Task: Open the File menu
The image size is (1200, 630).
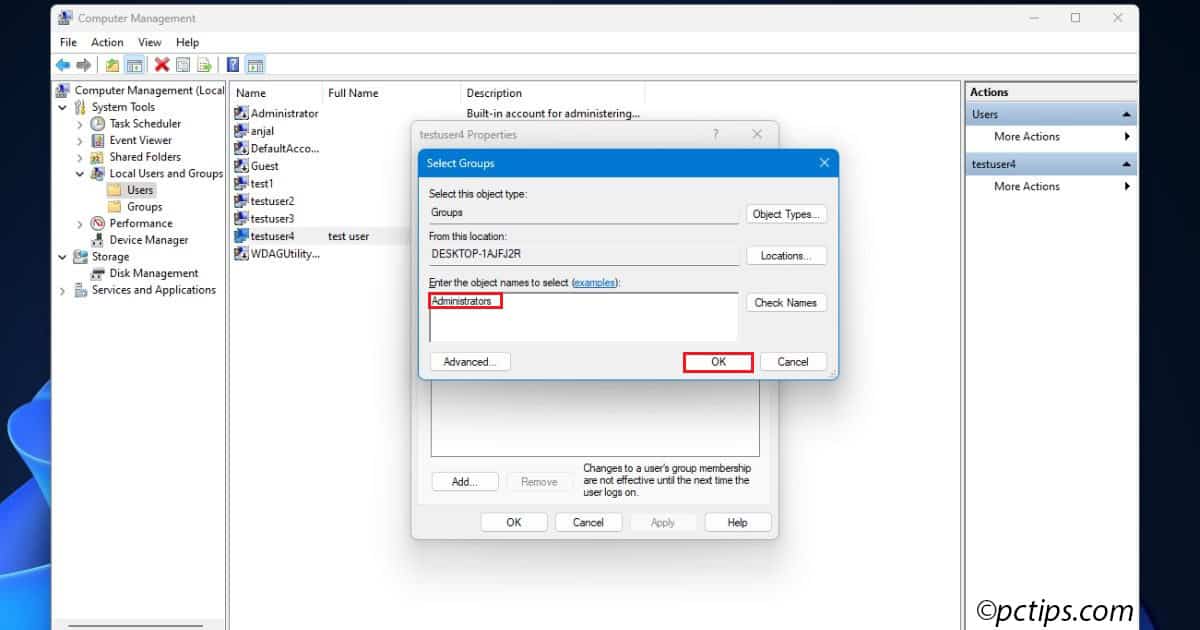Action: pos(68,42)
